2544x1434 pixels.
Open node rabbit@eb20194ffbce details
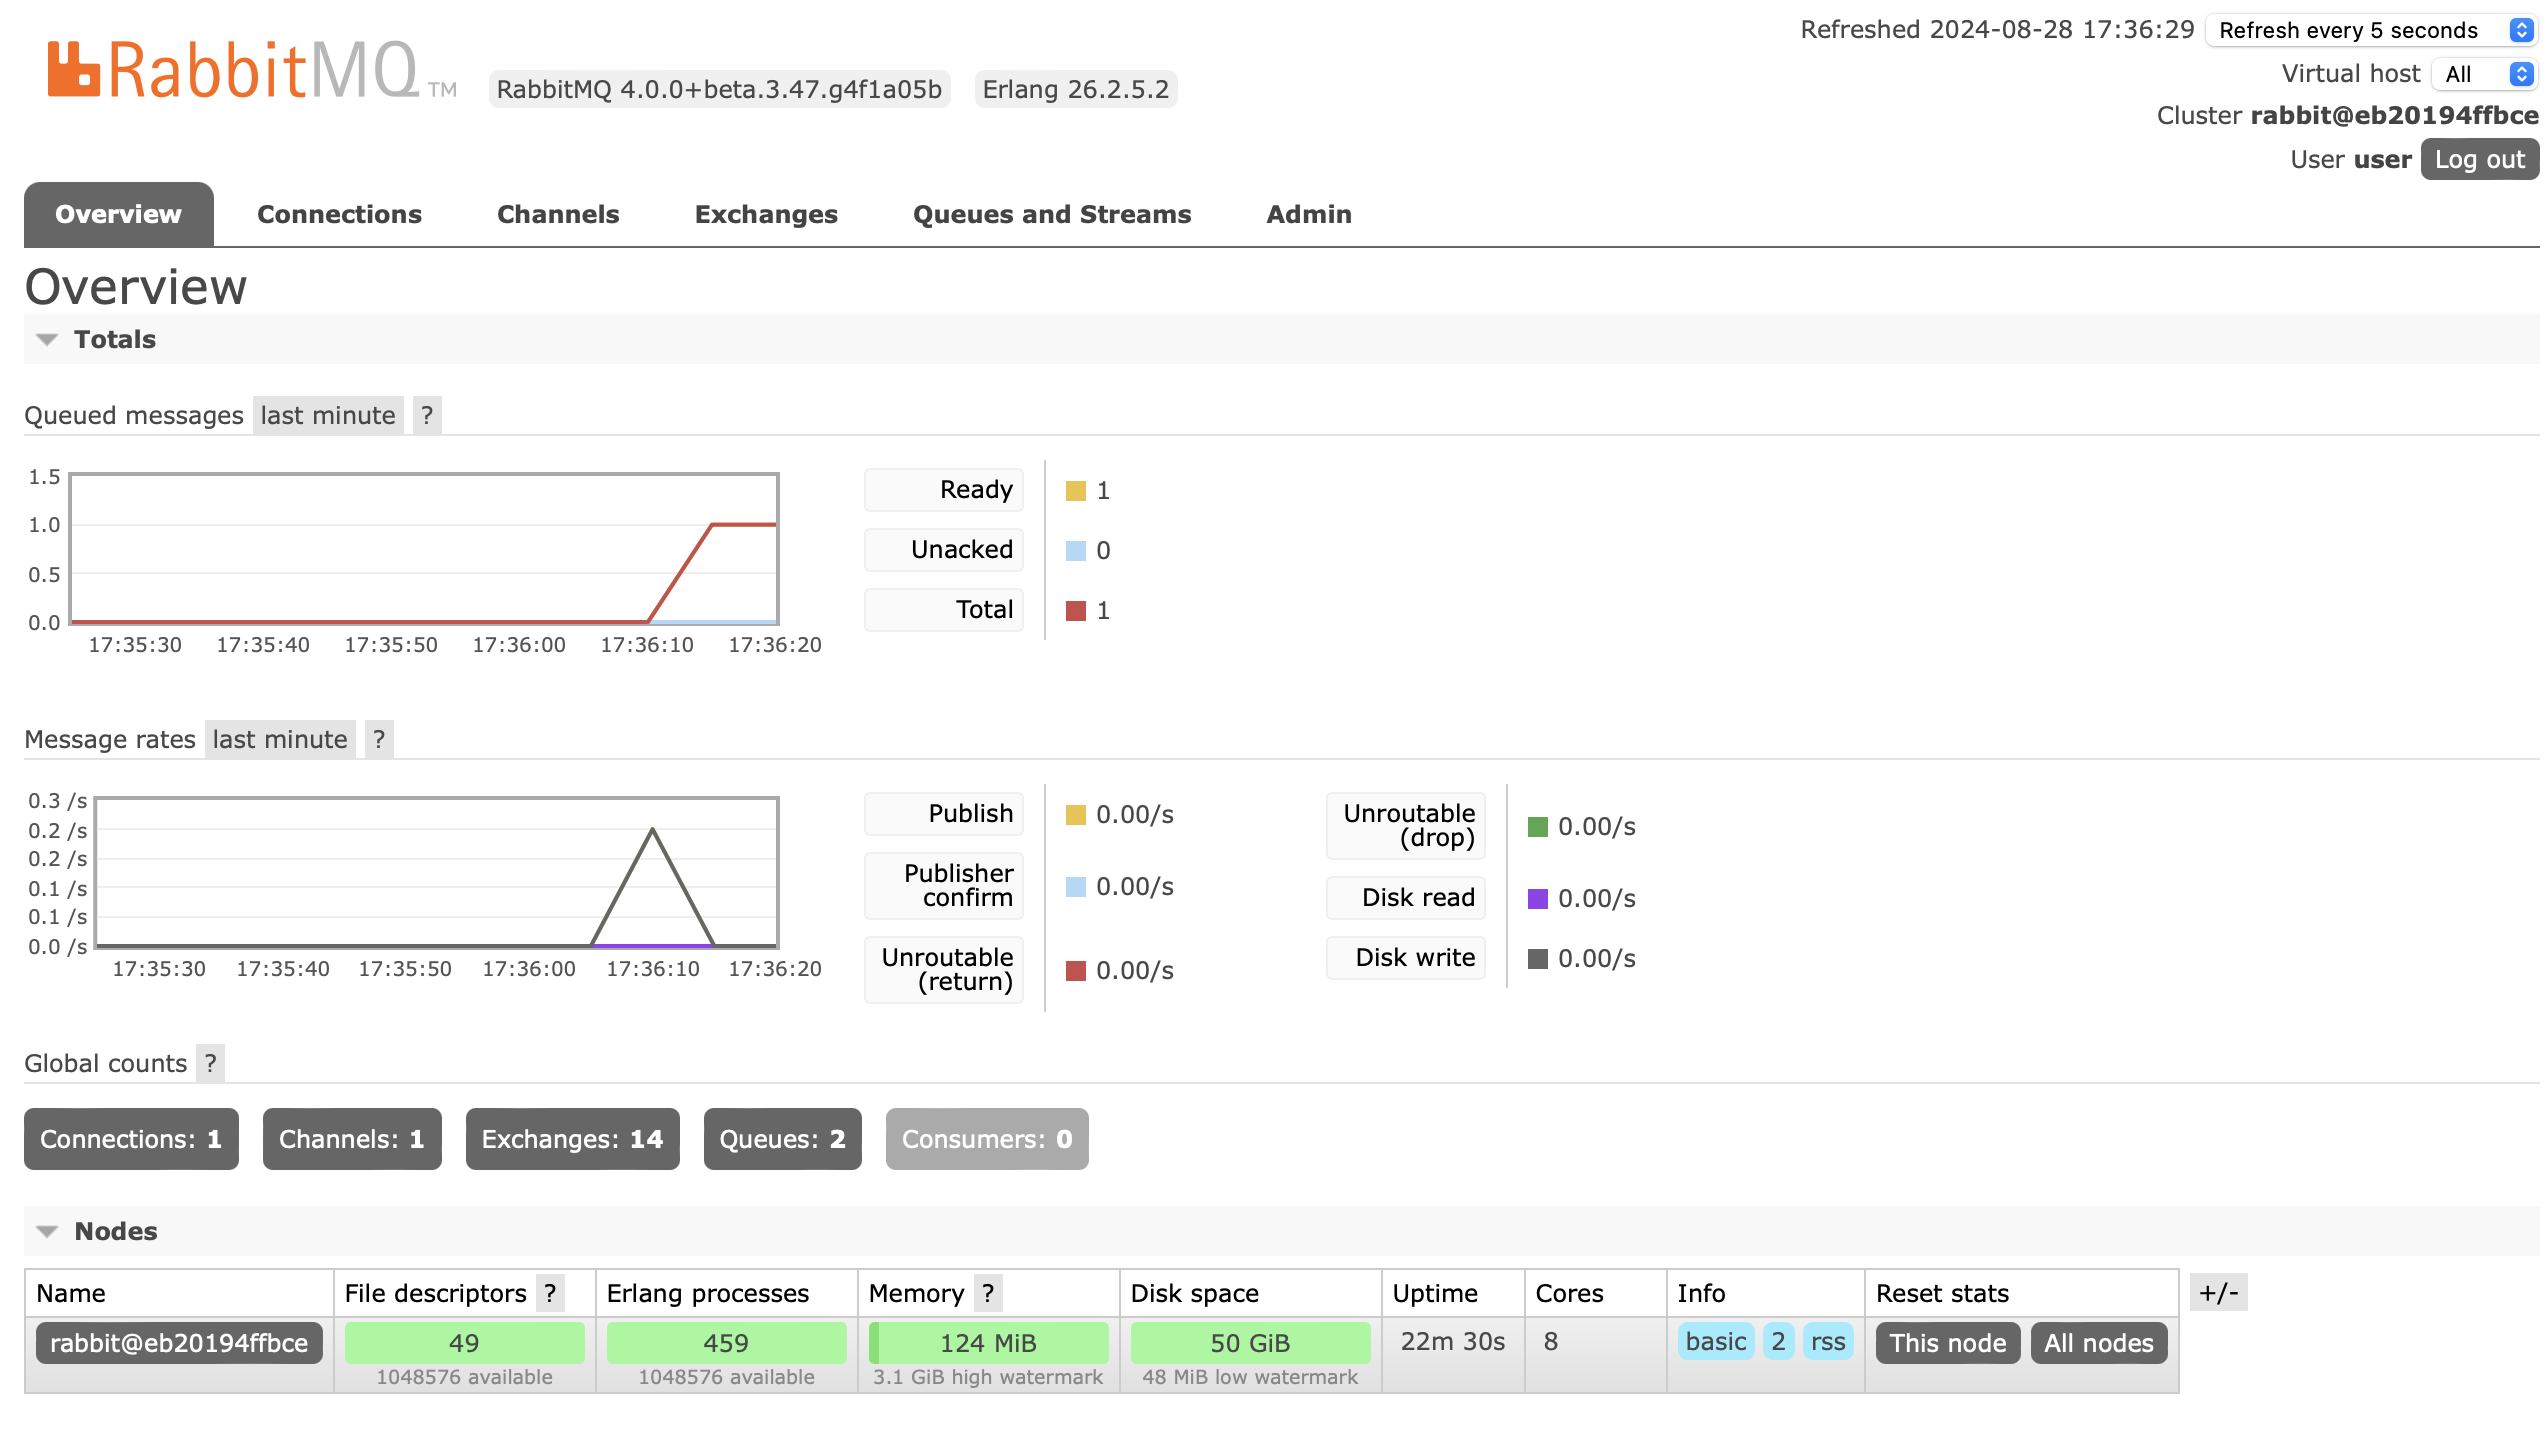click(x=179, y=1343)
